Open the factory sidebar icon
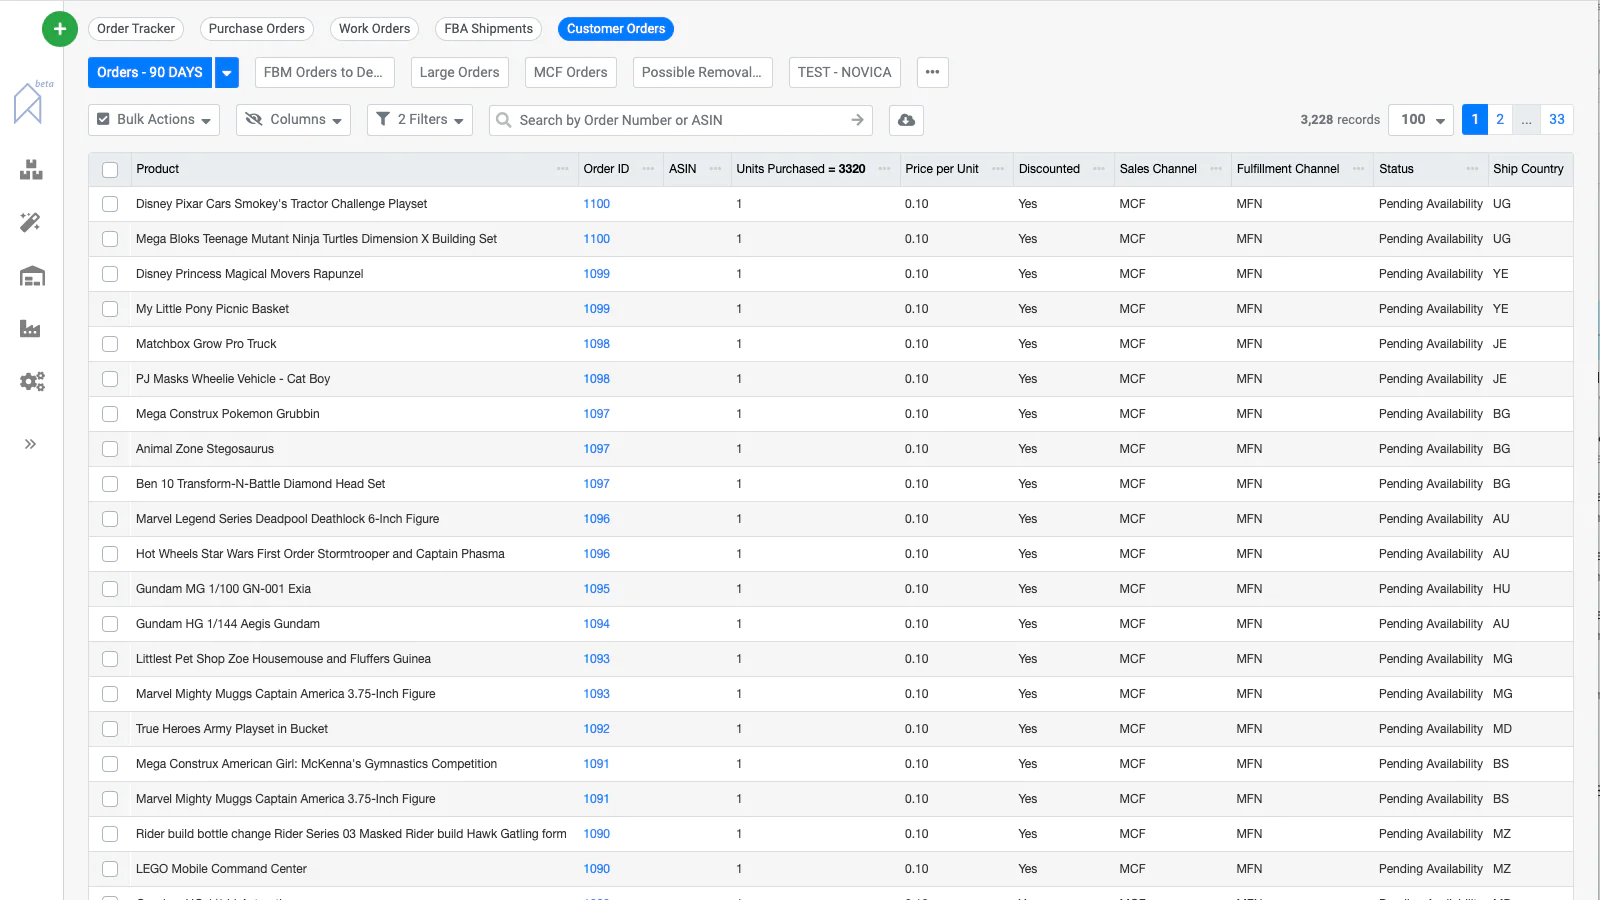The image size is (1600, 900). pos(31,329)
